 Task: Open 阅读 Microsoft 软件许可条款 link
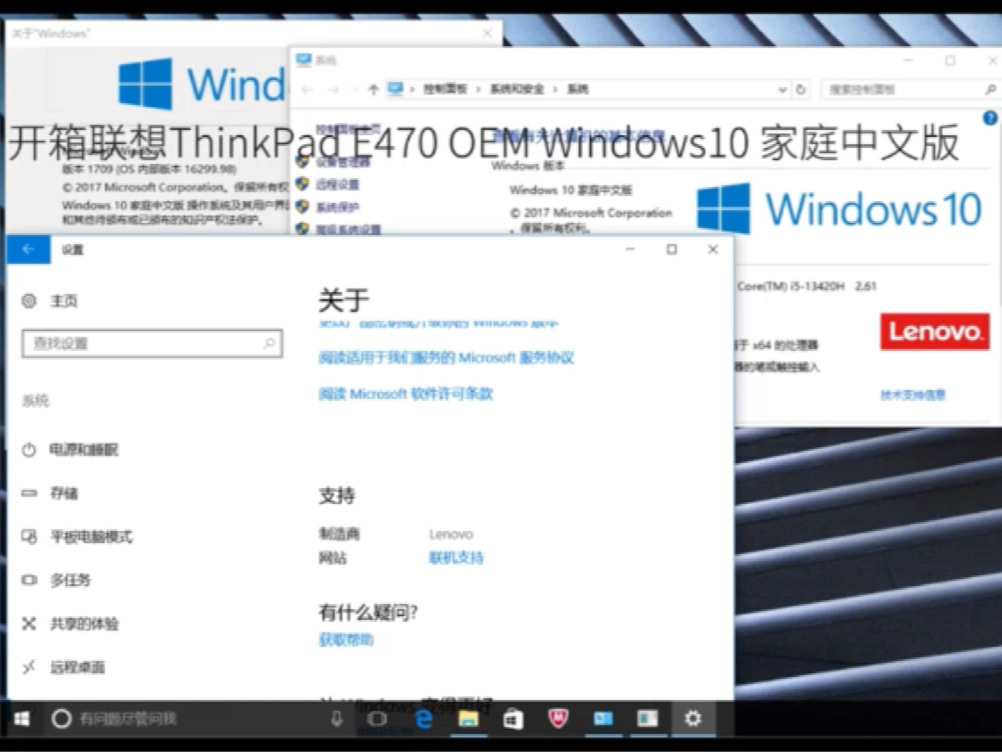pos(406,394)
